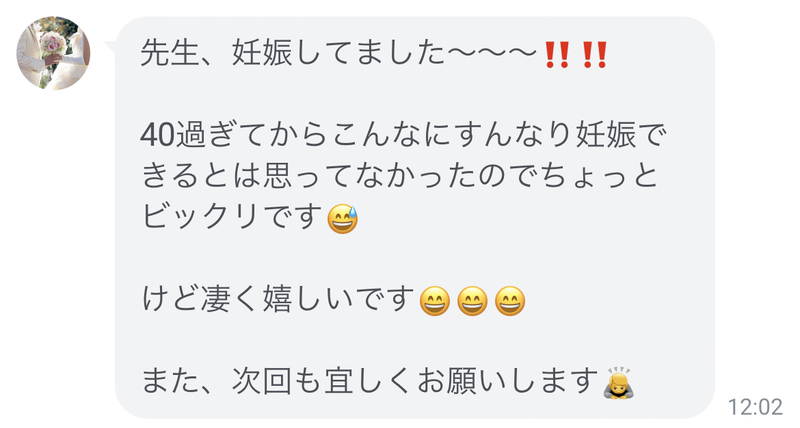Open the sender's bouquet profile picture
800x428 pixels.
[53, 53]
